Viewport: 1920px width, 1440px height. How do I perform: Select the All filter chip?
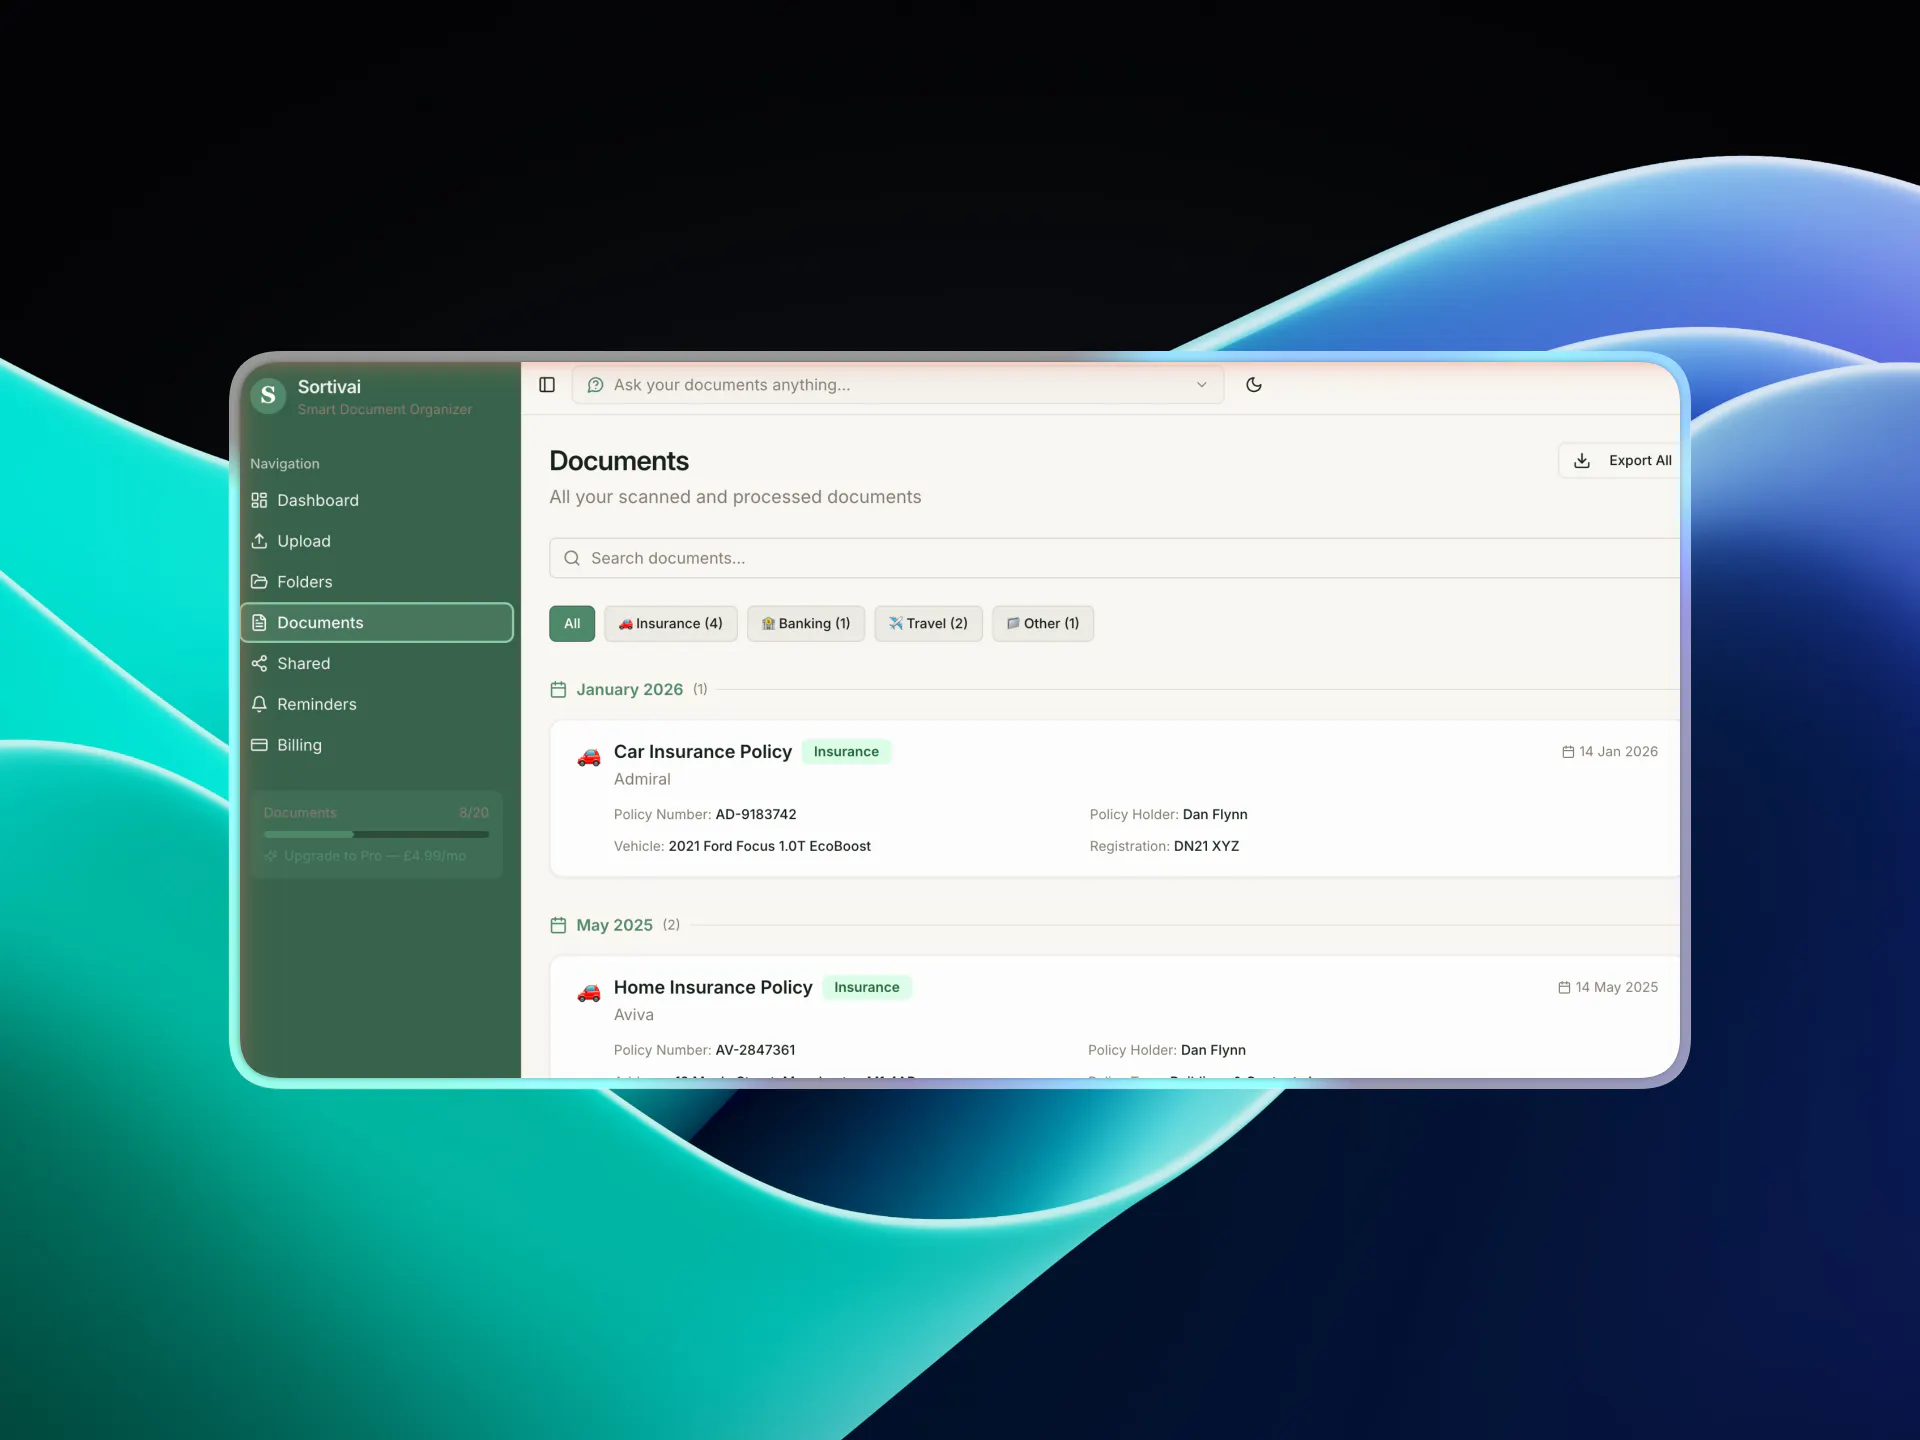pyautogui.click(x=572, y=624)
